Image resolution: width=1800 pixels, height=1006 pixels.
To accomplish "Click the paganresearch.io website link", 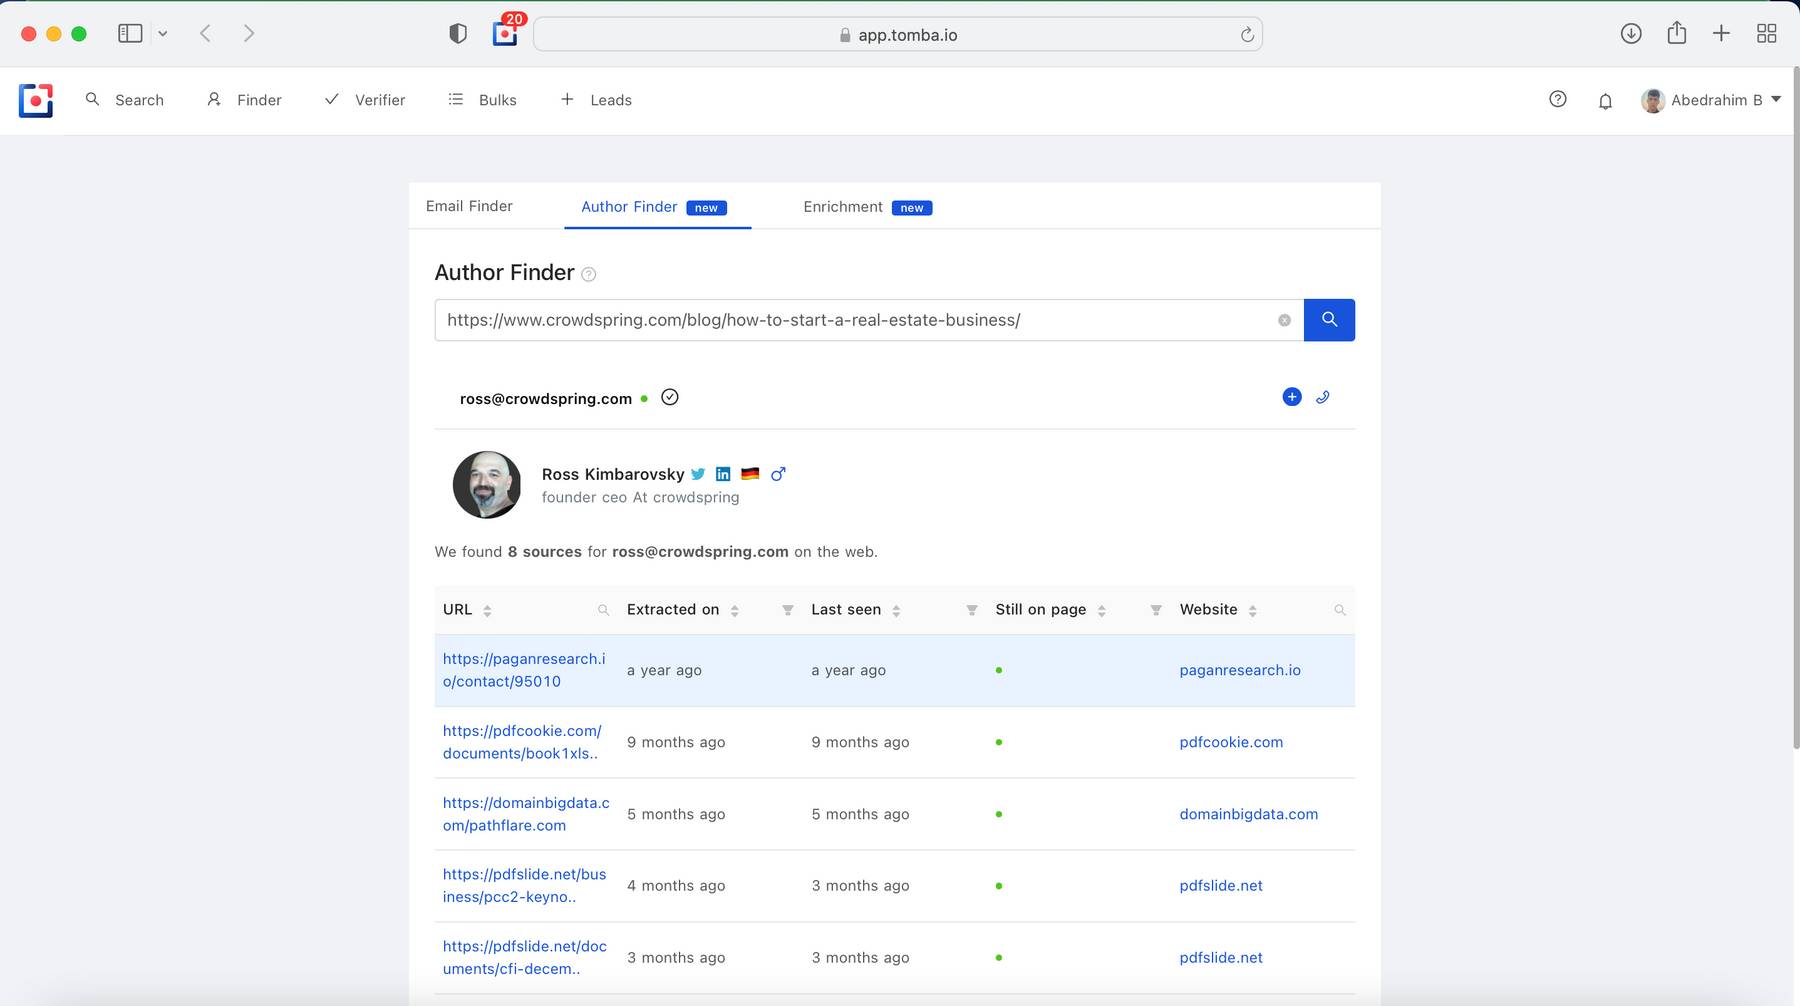I will pos(1240,670).
